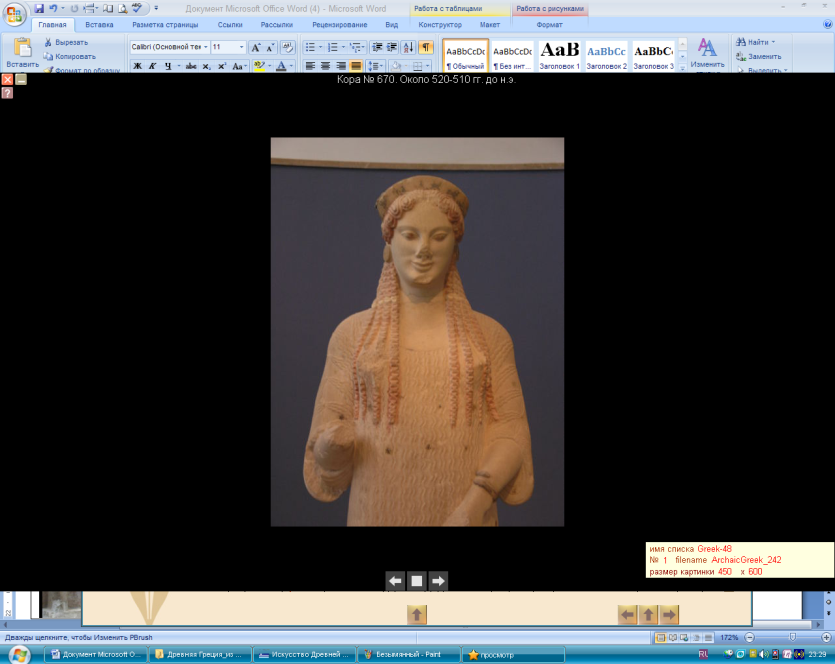This screenshot has width=835, height=664.
Task: Go to previous image with left arrow under picture
Action: [x=395, y=581]
